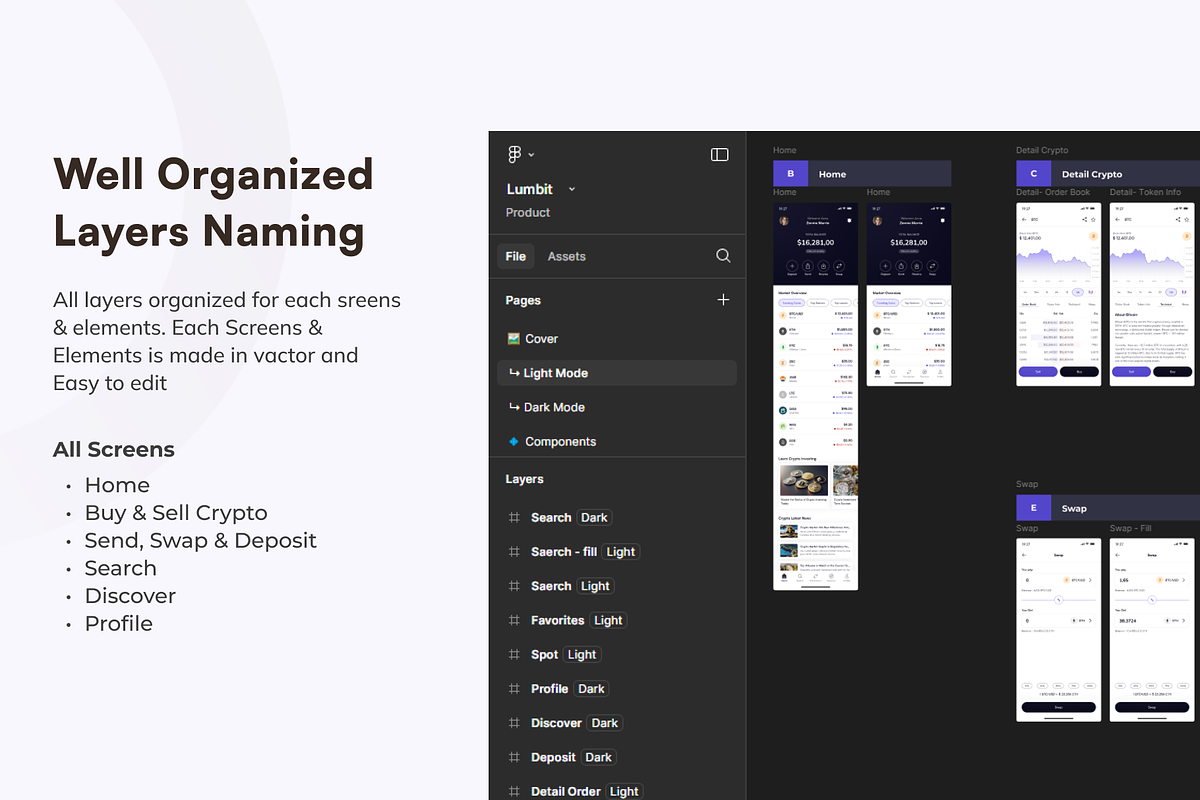Click circular swap-direction icon in Swap frame

point(1059,600)
